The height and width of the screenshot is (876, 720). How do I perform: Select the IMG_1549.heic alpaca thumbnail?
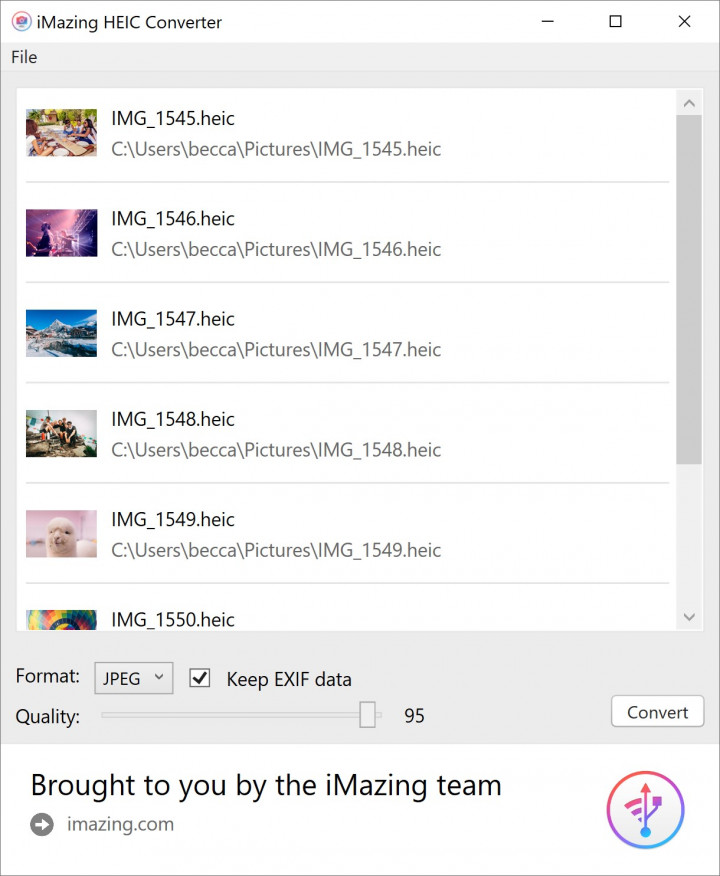[x=61, y=534]
